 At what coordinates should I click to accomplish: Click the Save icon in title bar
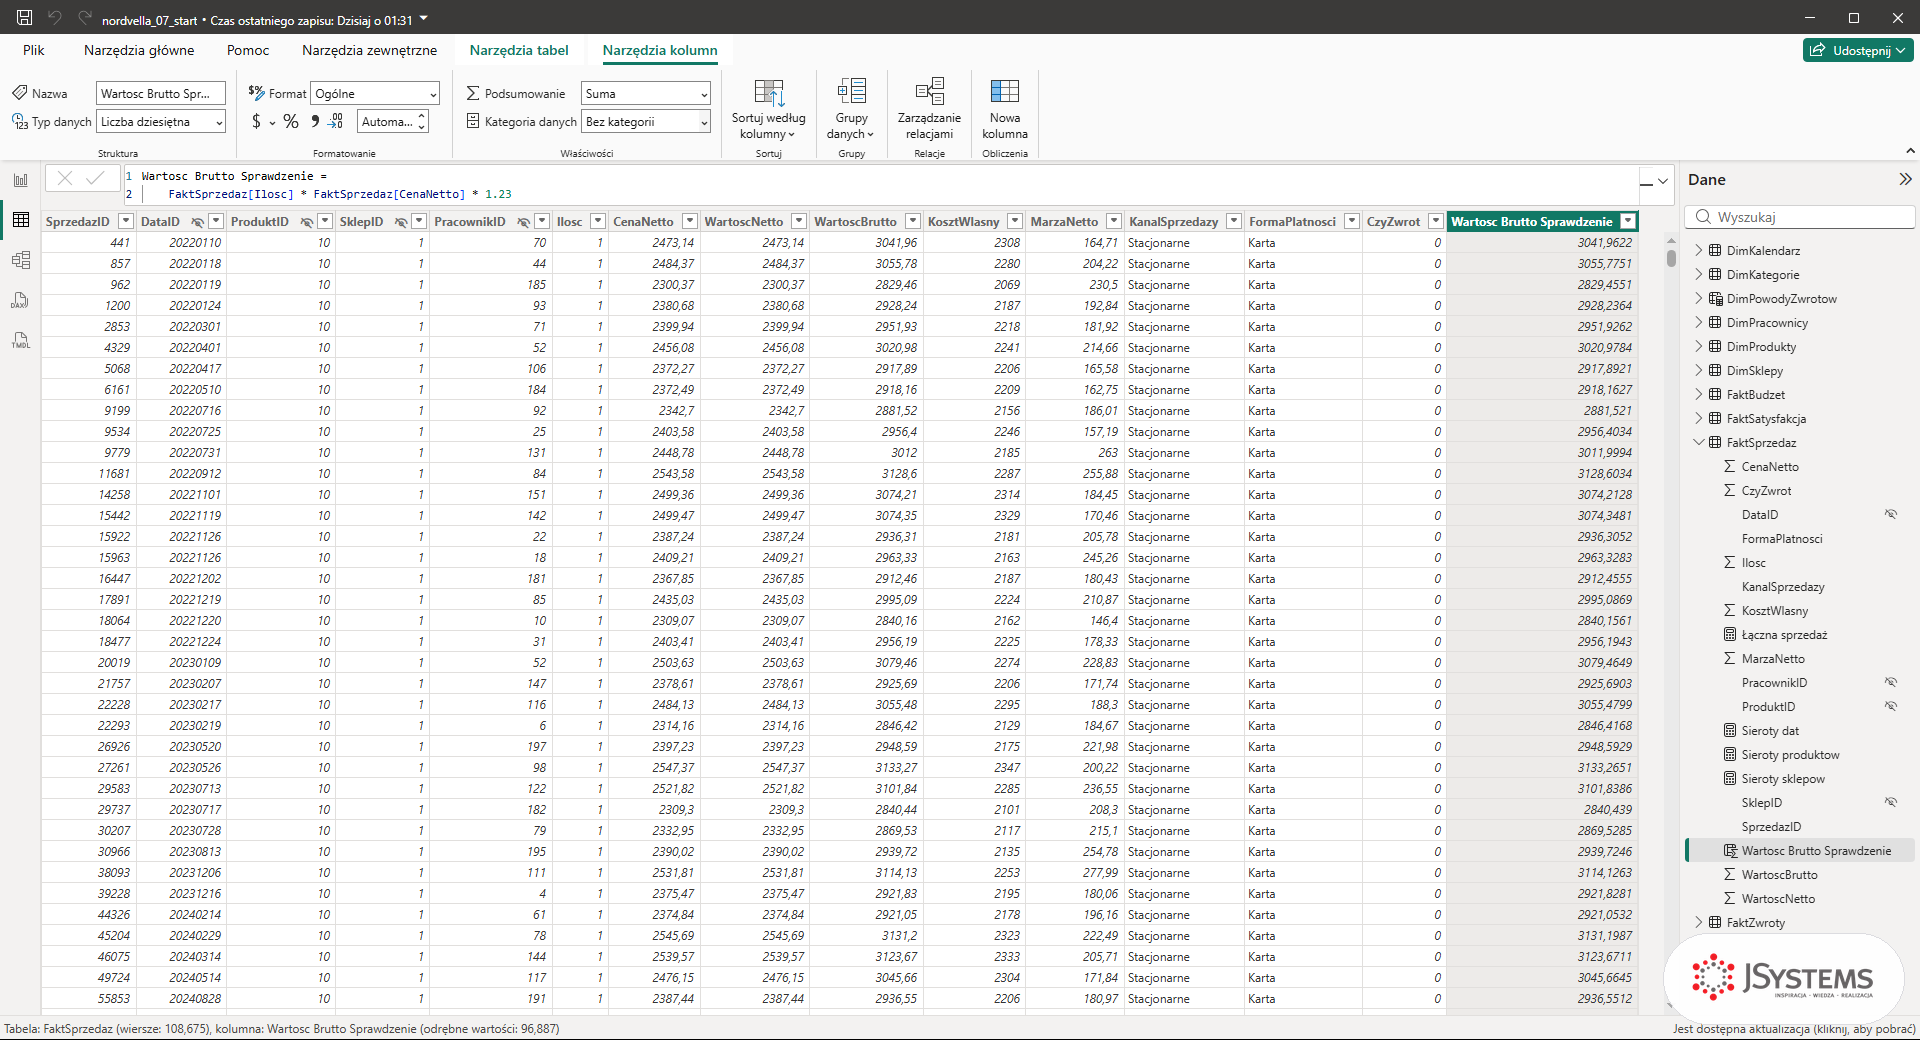25,17
